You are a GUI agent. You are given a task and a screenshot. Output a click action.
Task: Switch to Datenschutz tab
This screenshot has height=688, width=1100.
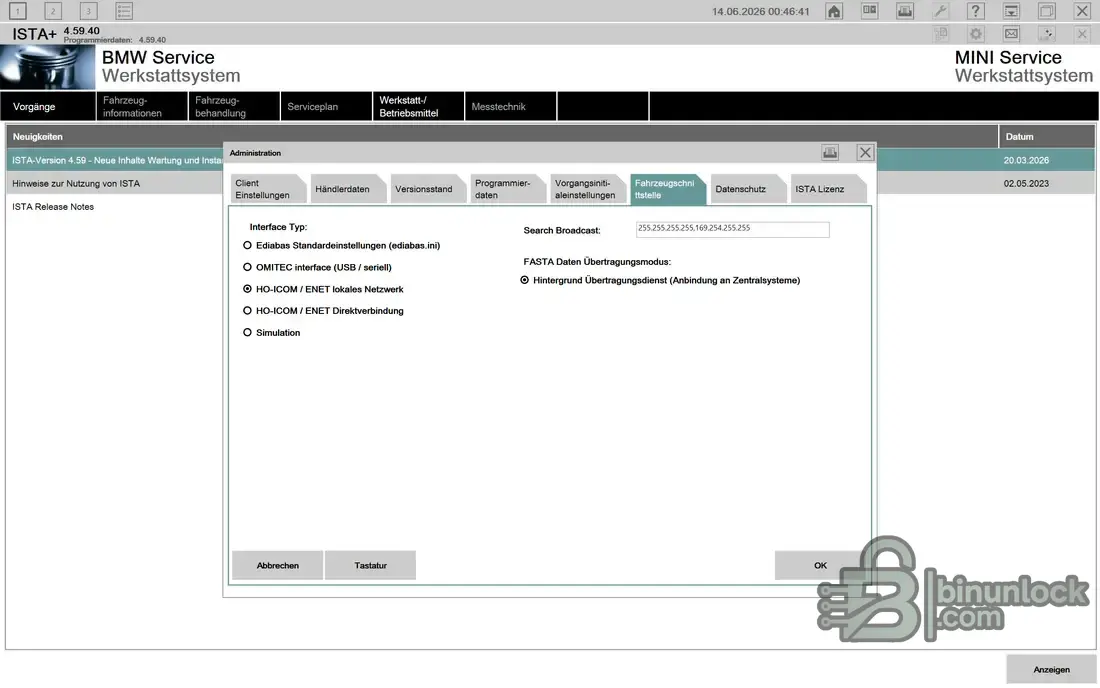(x=748, y=189)
